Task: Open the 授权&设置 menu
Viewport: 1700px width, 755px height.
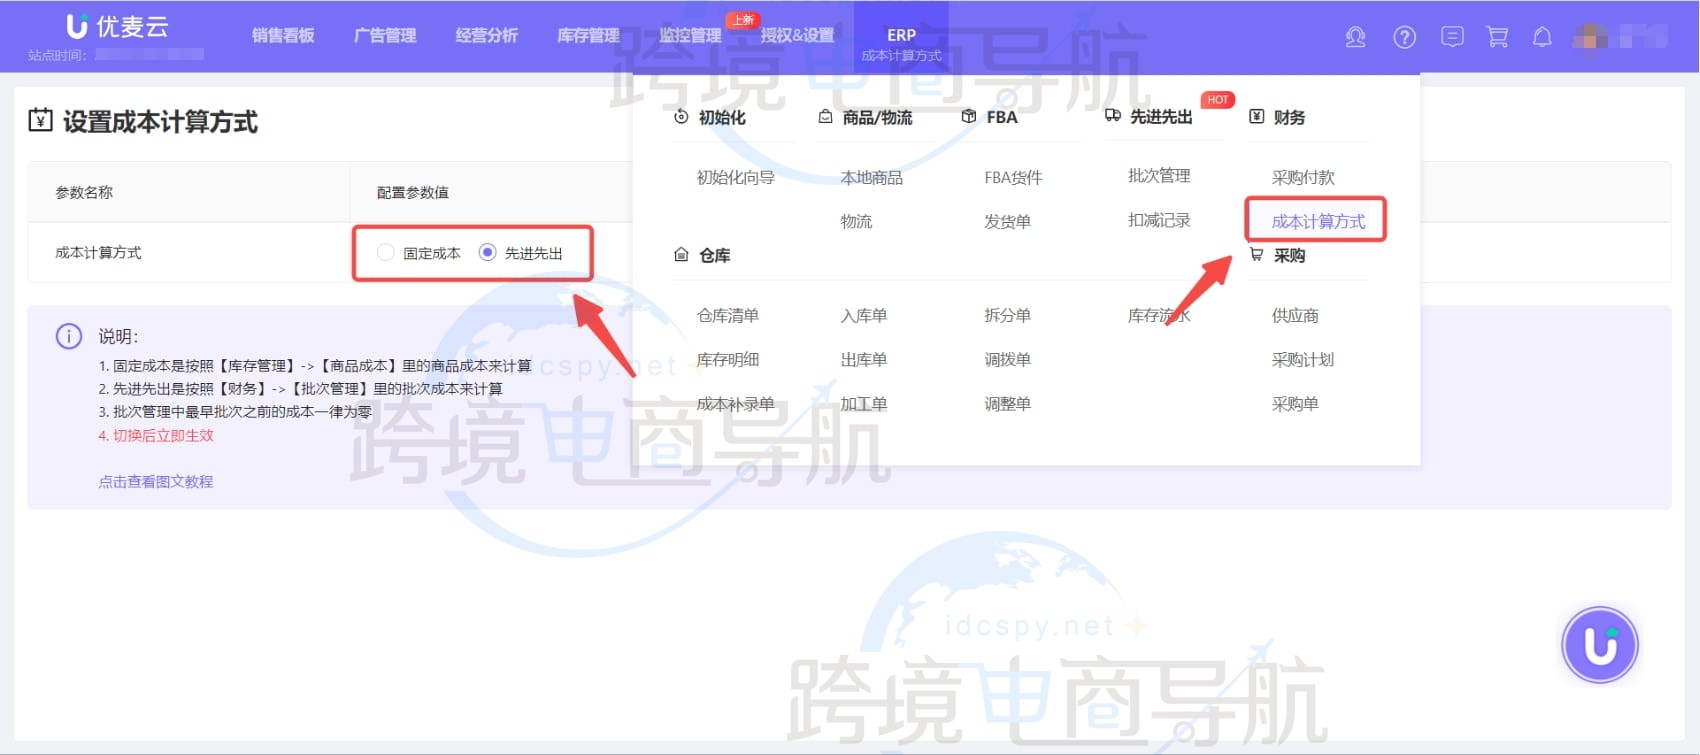Action: [x=797, y=36]
